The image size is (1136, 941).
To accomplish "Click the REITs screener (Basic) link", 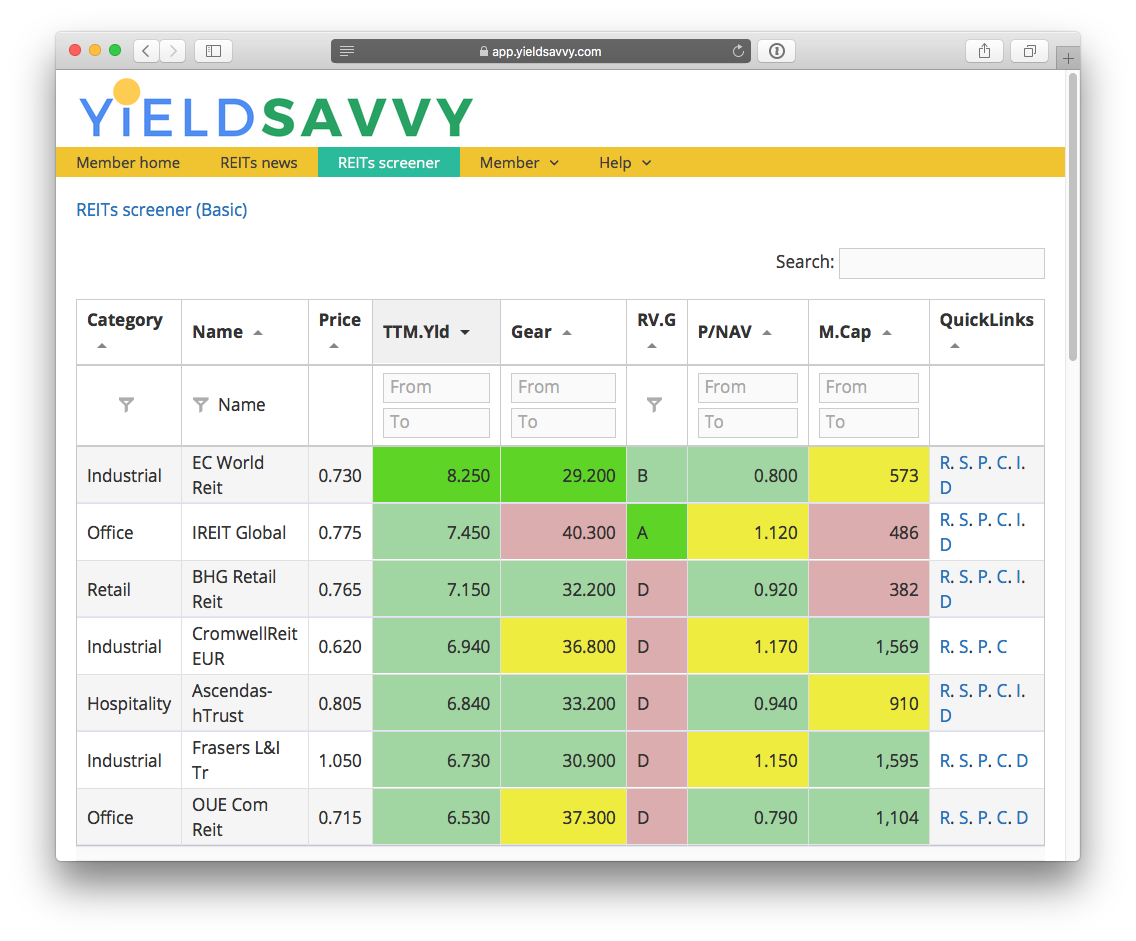I will [162, 210].
